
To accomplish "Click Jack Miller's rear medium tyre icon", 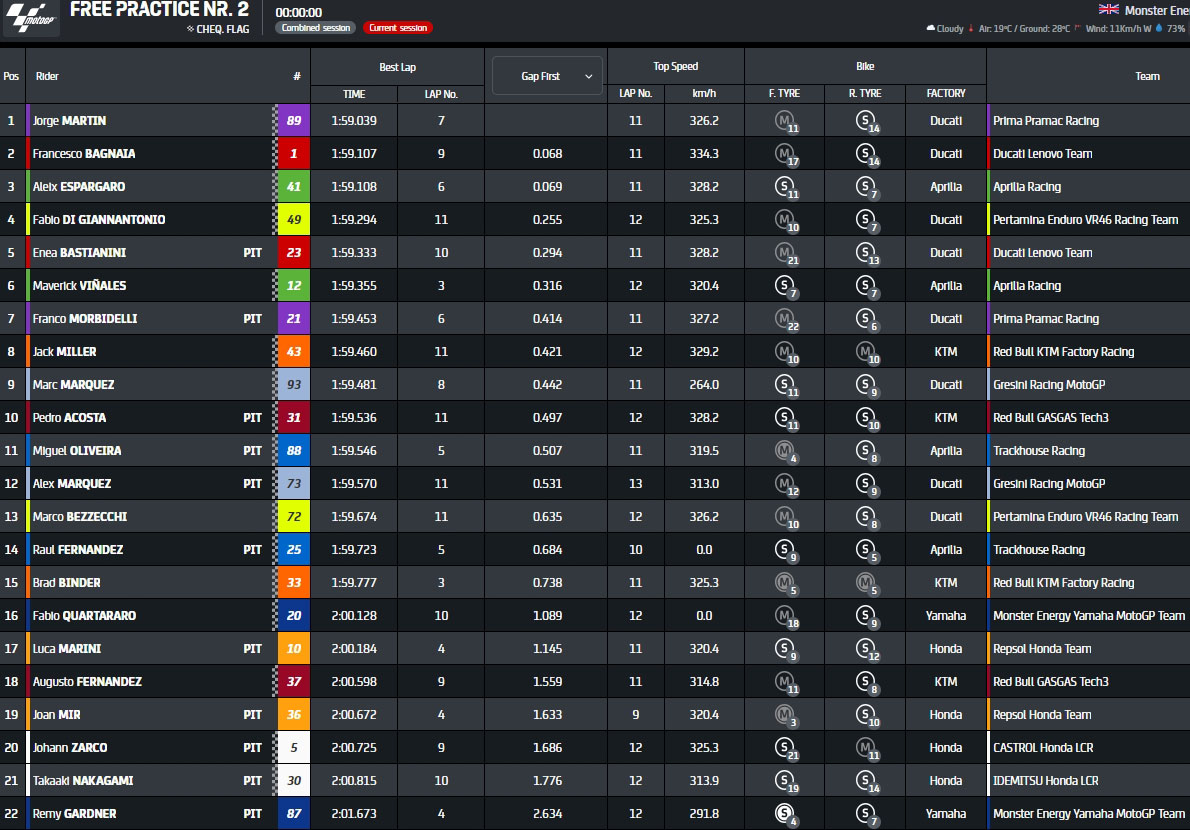I will coord(866,352).
